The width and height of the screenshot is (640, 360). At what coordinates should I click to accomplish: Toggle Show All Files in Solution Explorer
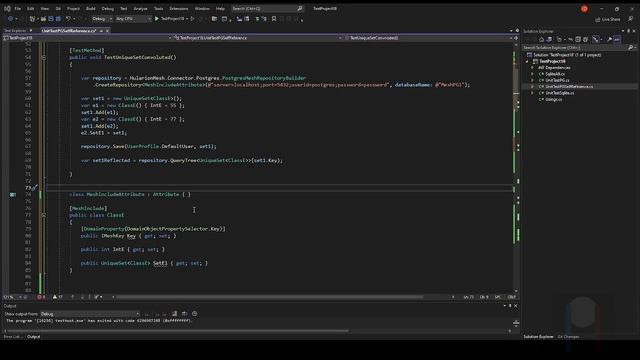click(x=585, y=40)
